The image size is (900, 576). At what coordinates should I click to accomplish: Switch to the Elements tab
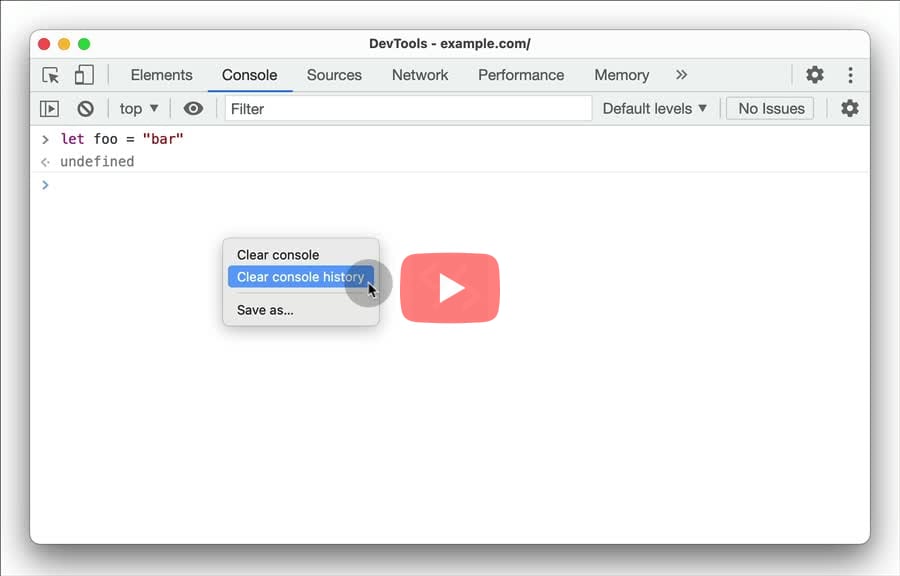[161, 75]
